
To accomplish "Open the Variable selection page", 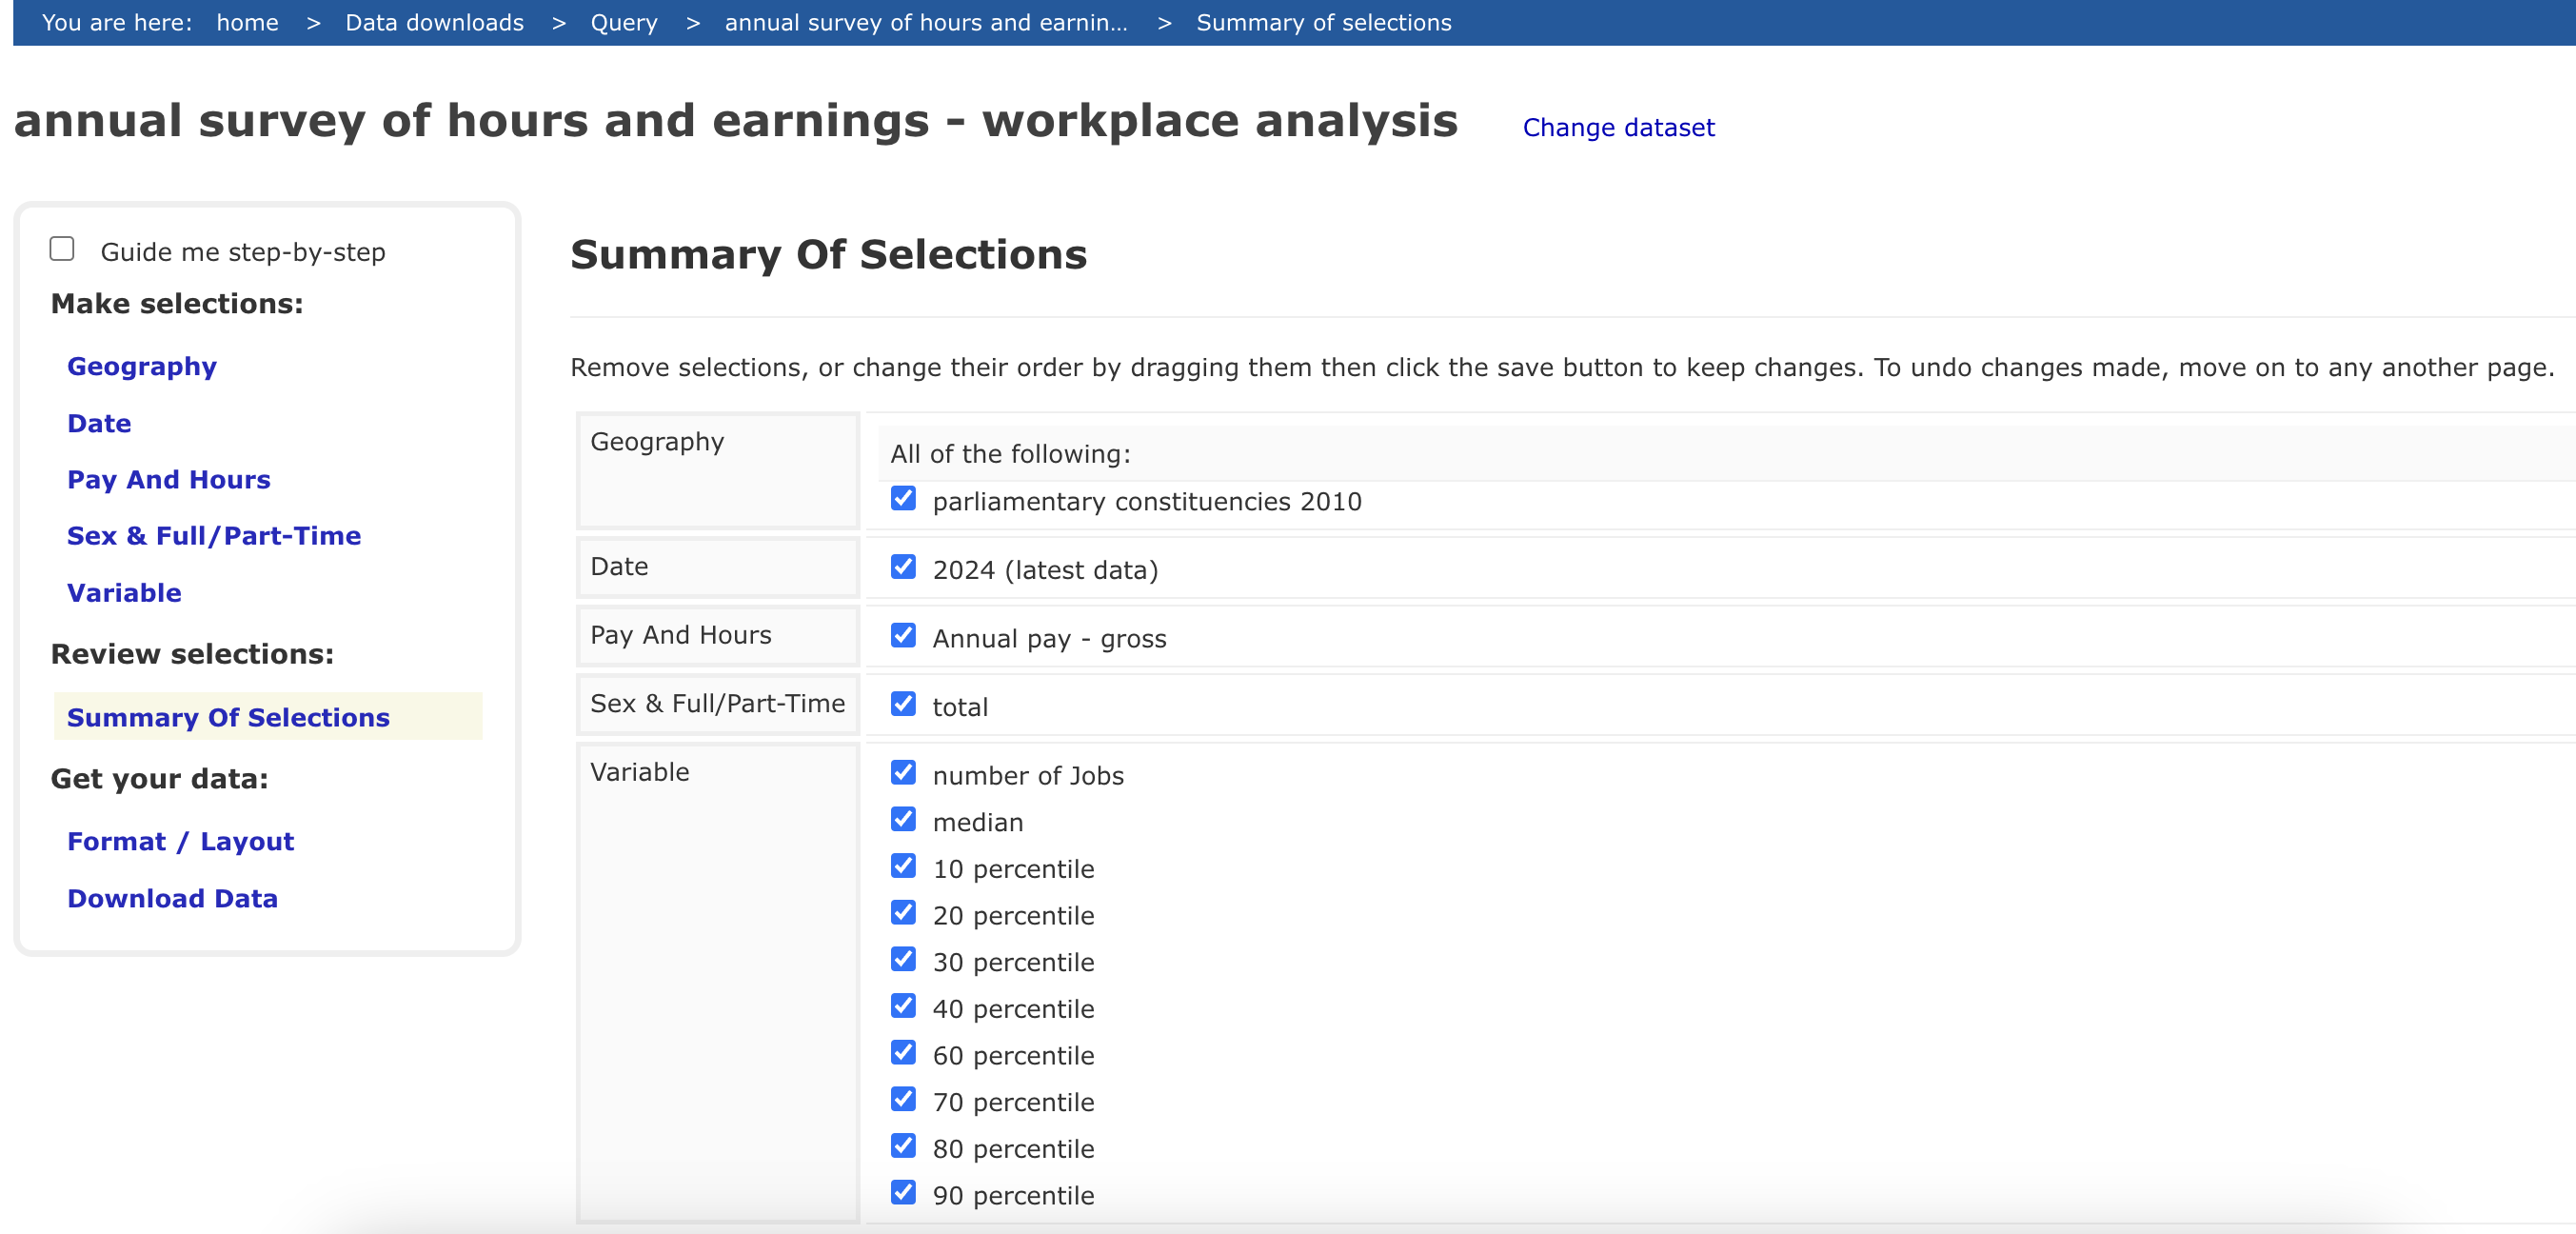I will [x=124, y=593].
